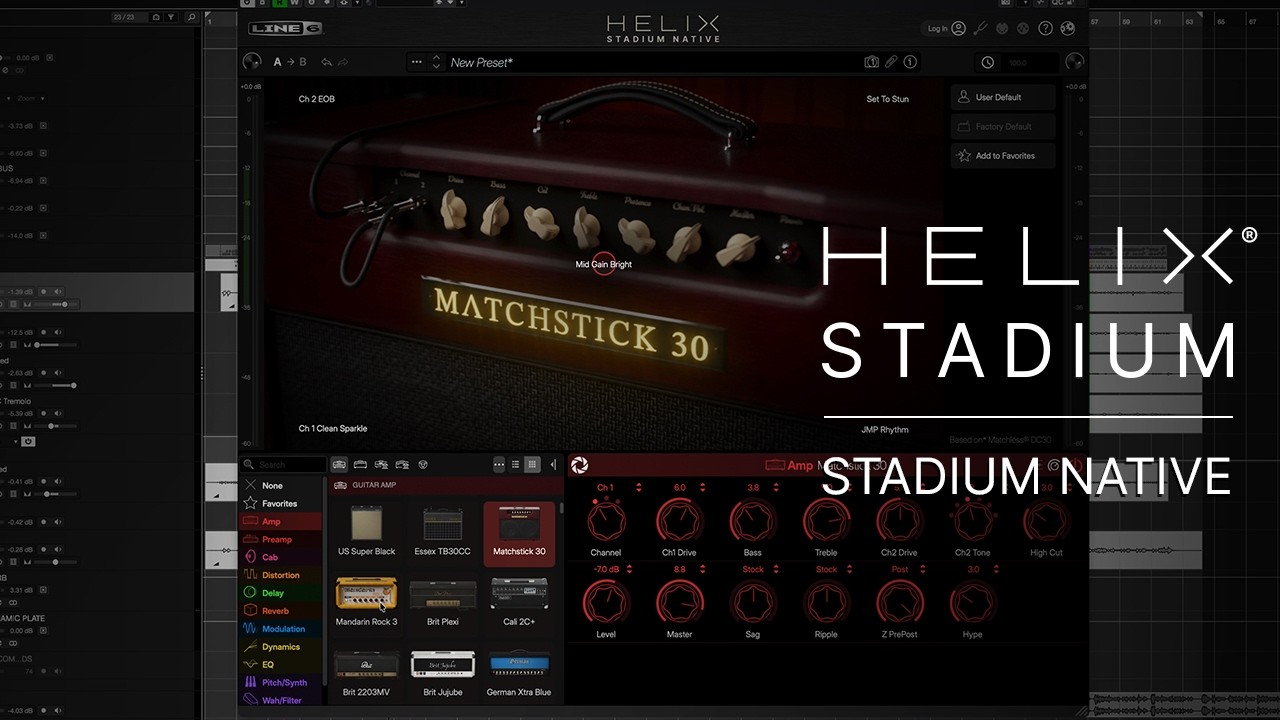Click the search magnifier in DAW toolbar
The width and height of the screenshot is (1280, 720).
tap(191, 17)
